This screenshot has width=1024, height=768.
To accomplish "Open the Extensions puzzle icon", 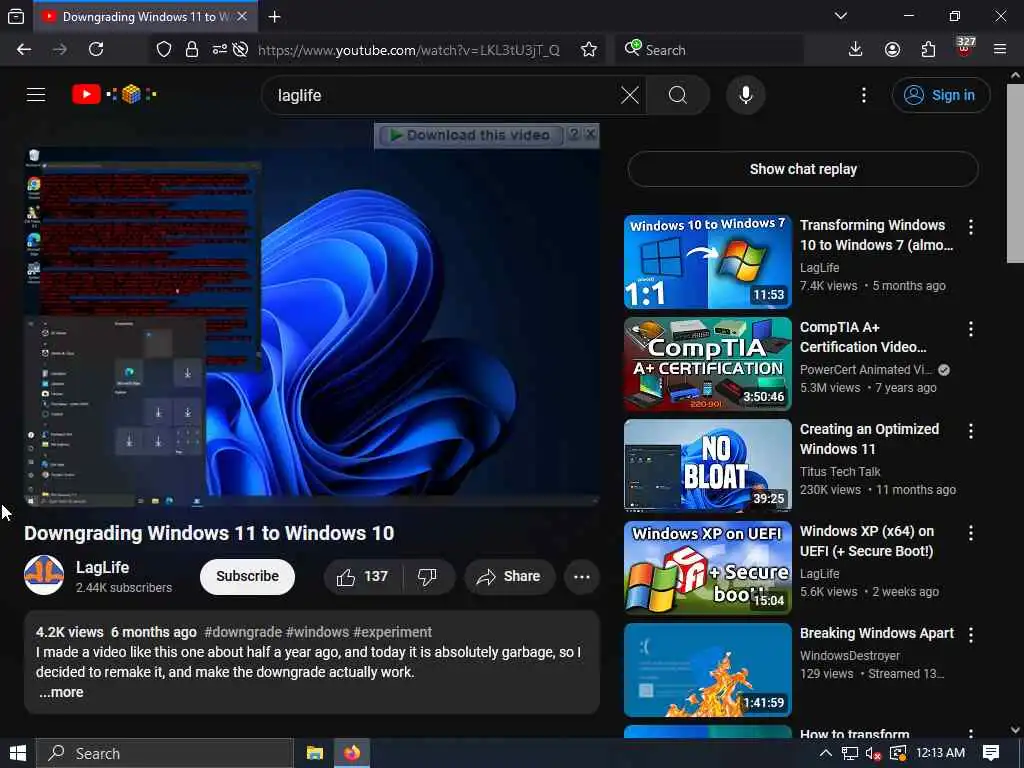I will 928,50.
